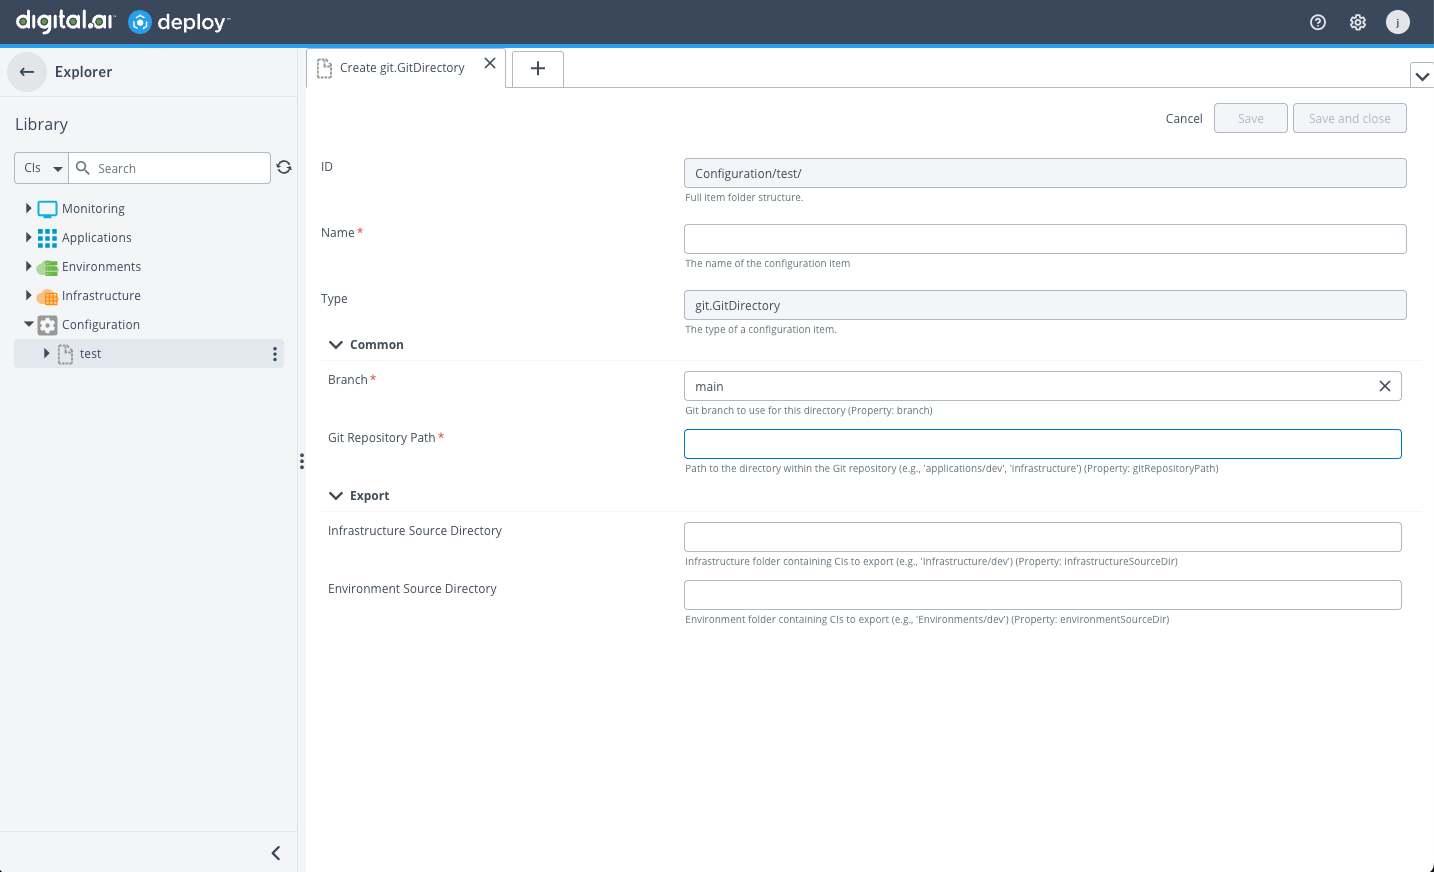Click the Cancel button

[1183, 118]
